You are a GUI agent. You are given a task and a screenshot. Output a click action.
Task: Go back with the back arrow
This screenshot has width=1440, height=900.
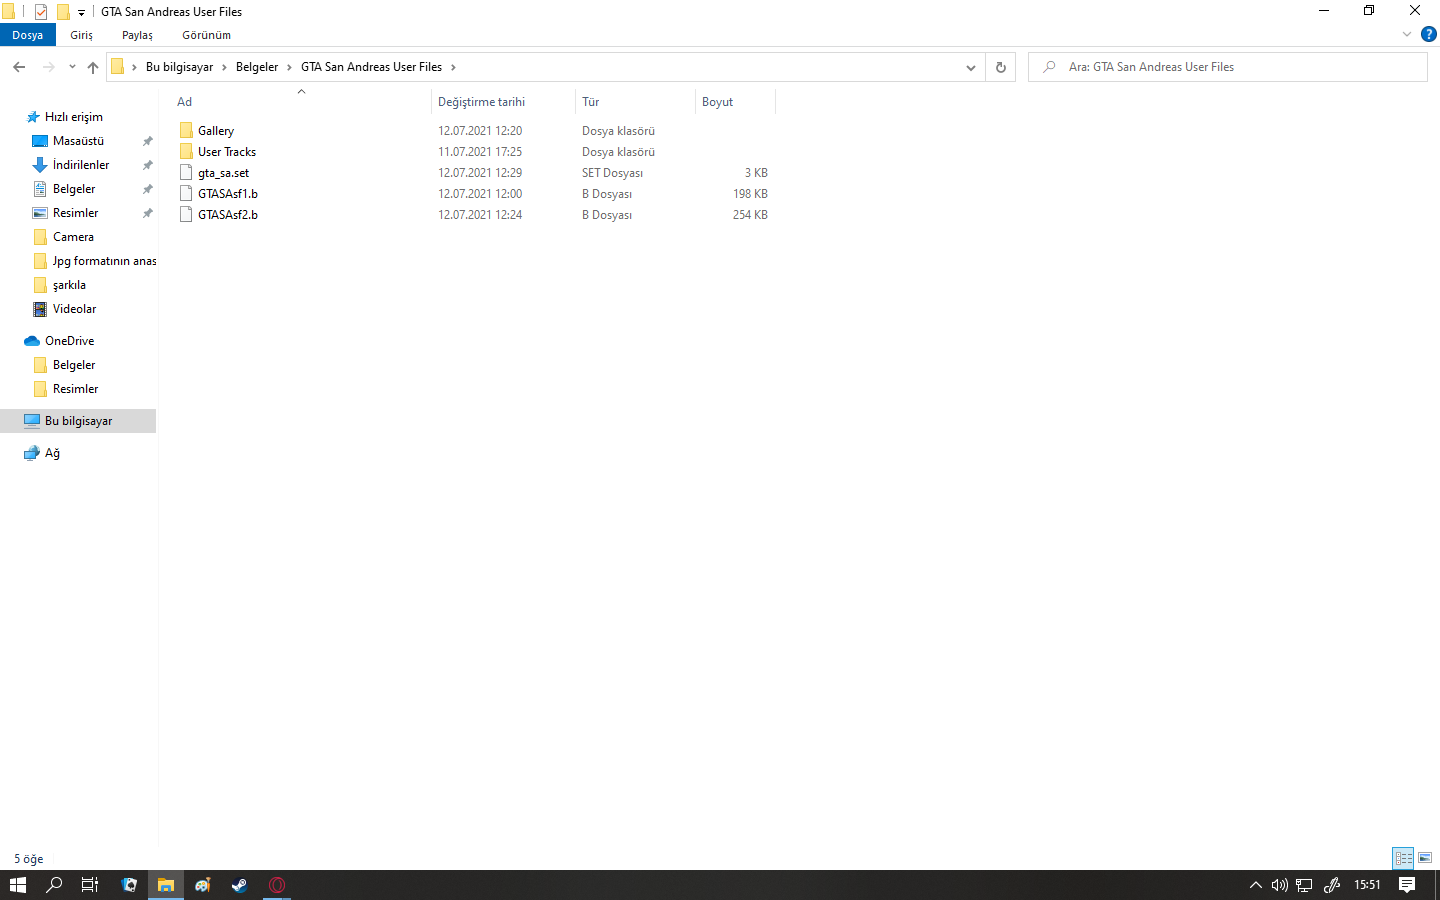click(19, 67)
